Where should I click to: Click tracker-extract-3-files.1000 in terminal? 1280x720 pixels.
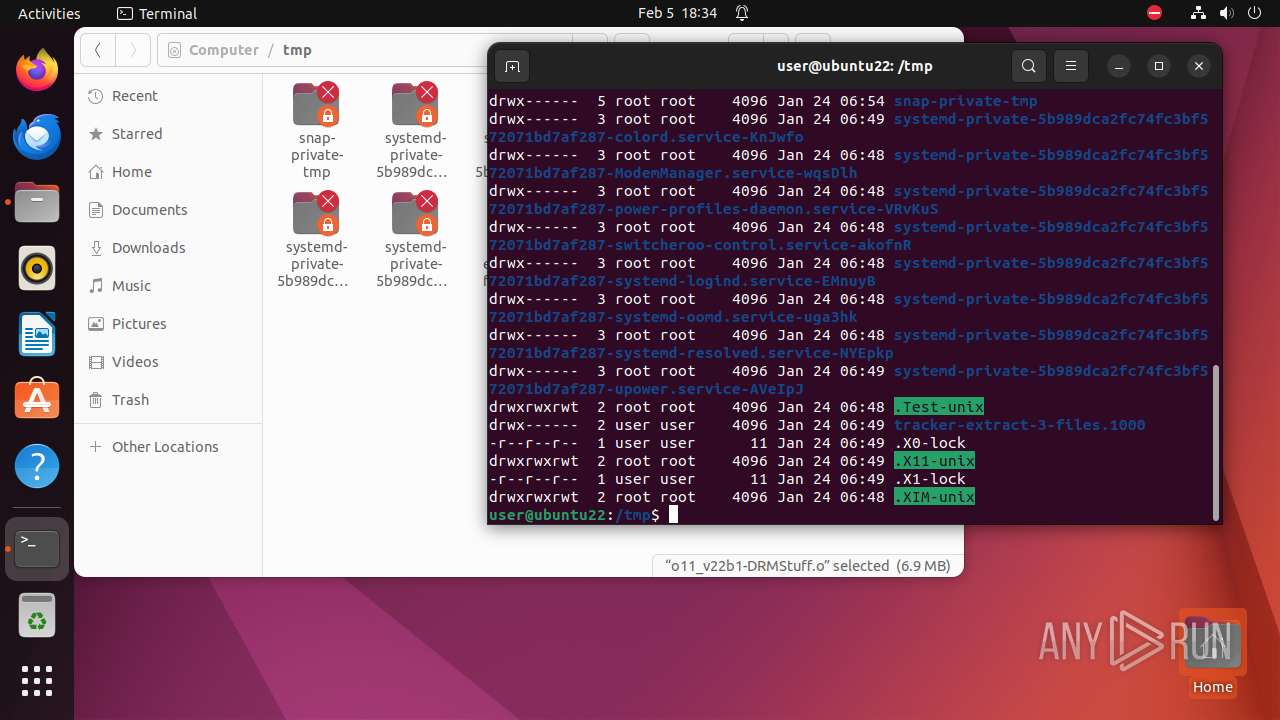point(1020,425)
